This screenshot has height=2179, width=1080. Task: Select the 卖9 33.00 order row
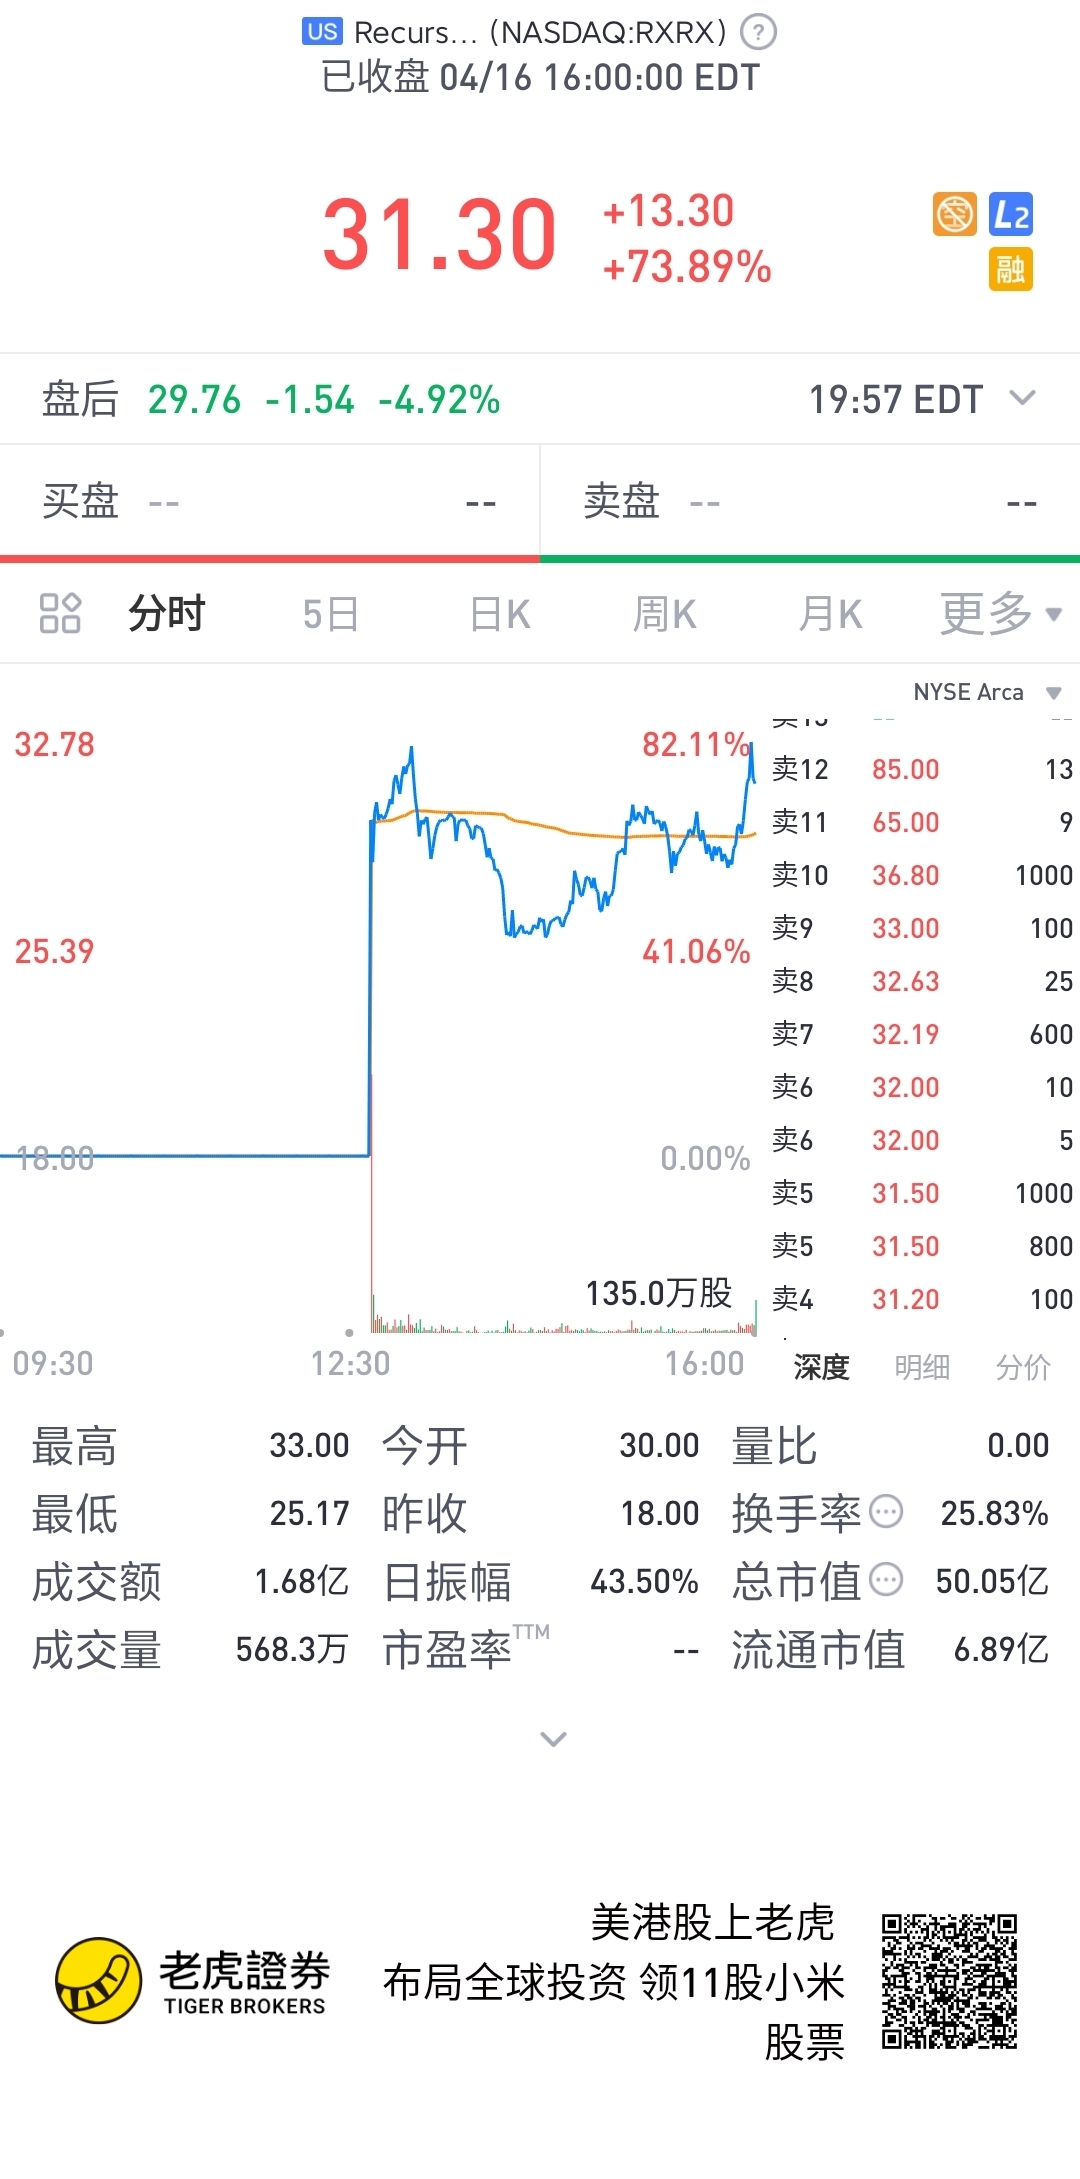click(x=922, y=928)
